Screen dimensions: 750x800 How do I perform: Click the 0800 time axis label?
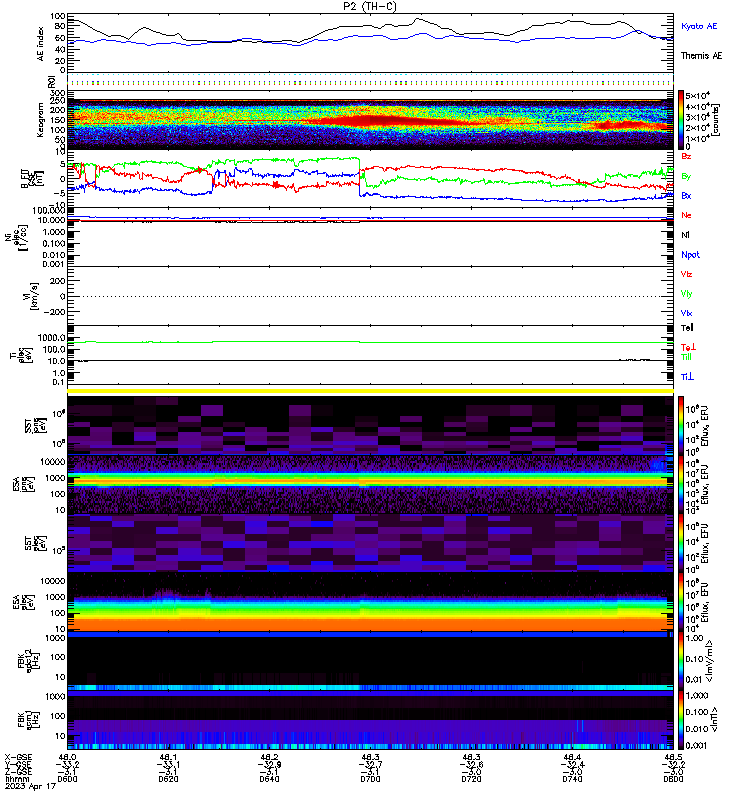[x=673, y=779]
